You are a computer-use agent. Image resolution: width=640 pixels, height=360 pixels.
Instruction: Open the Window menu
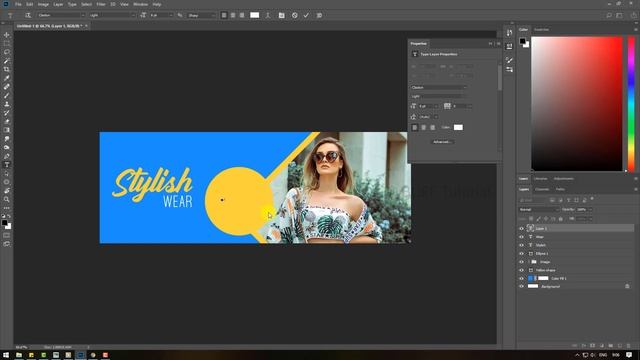coord(140,4)
